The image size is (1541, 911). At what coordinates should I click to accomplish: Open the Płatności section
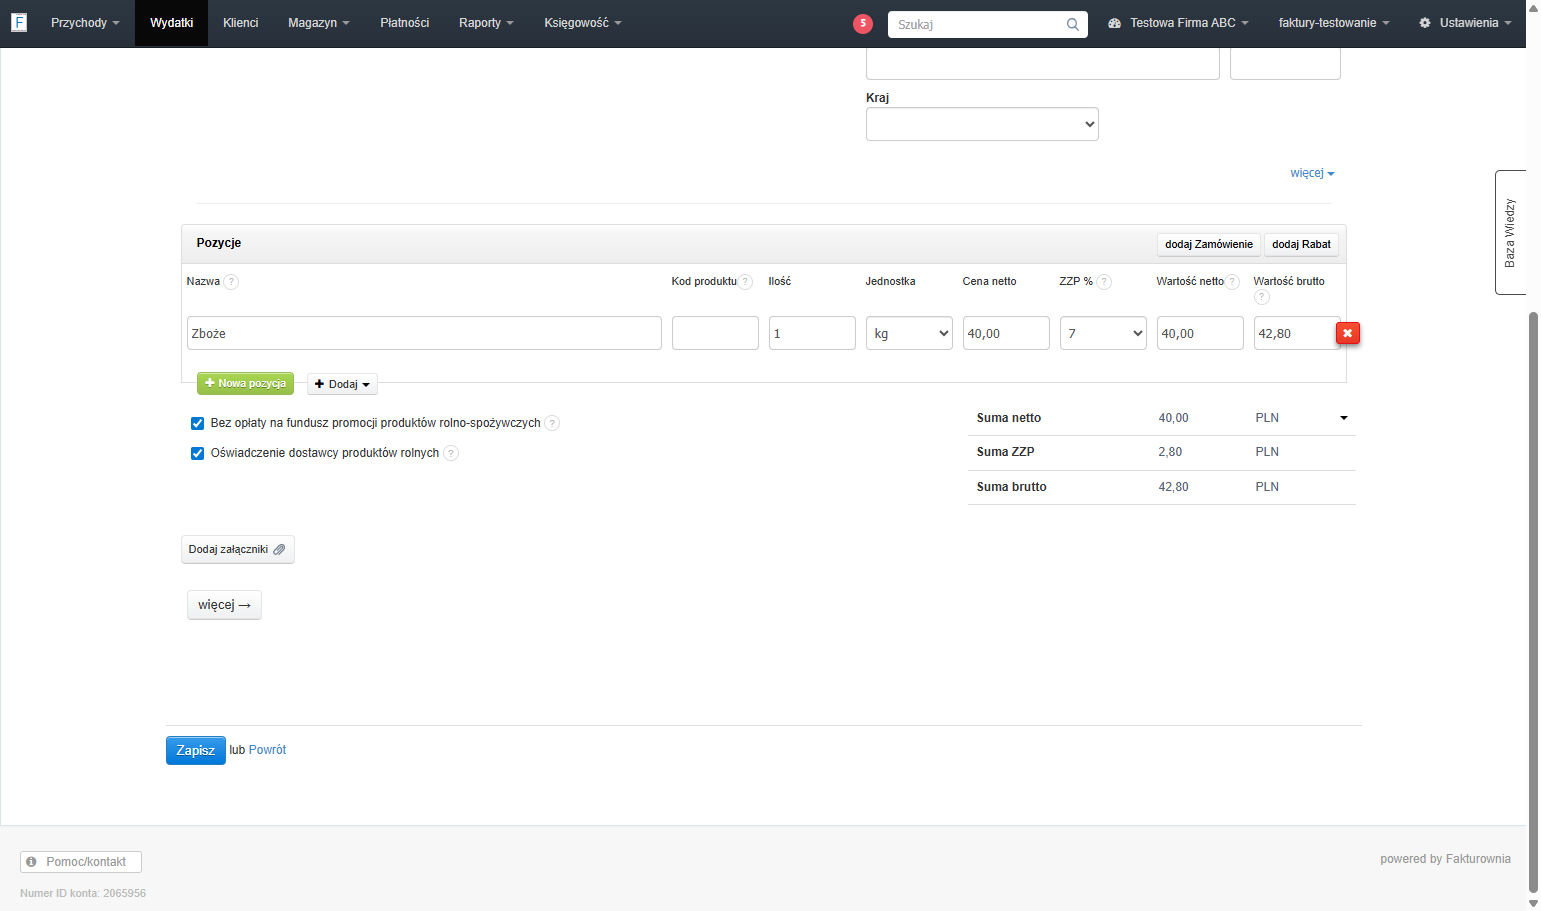pos(404,23)
